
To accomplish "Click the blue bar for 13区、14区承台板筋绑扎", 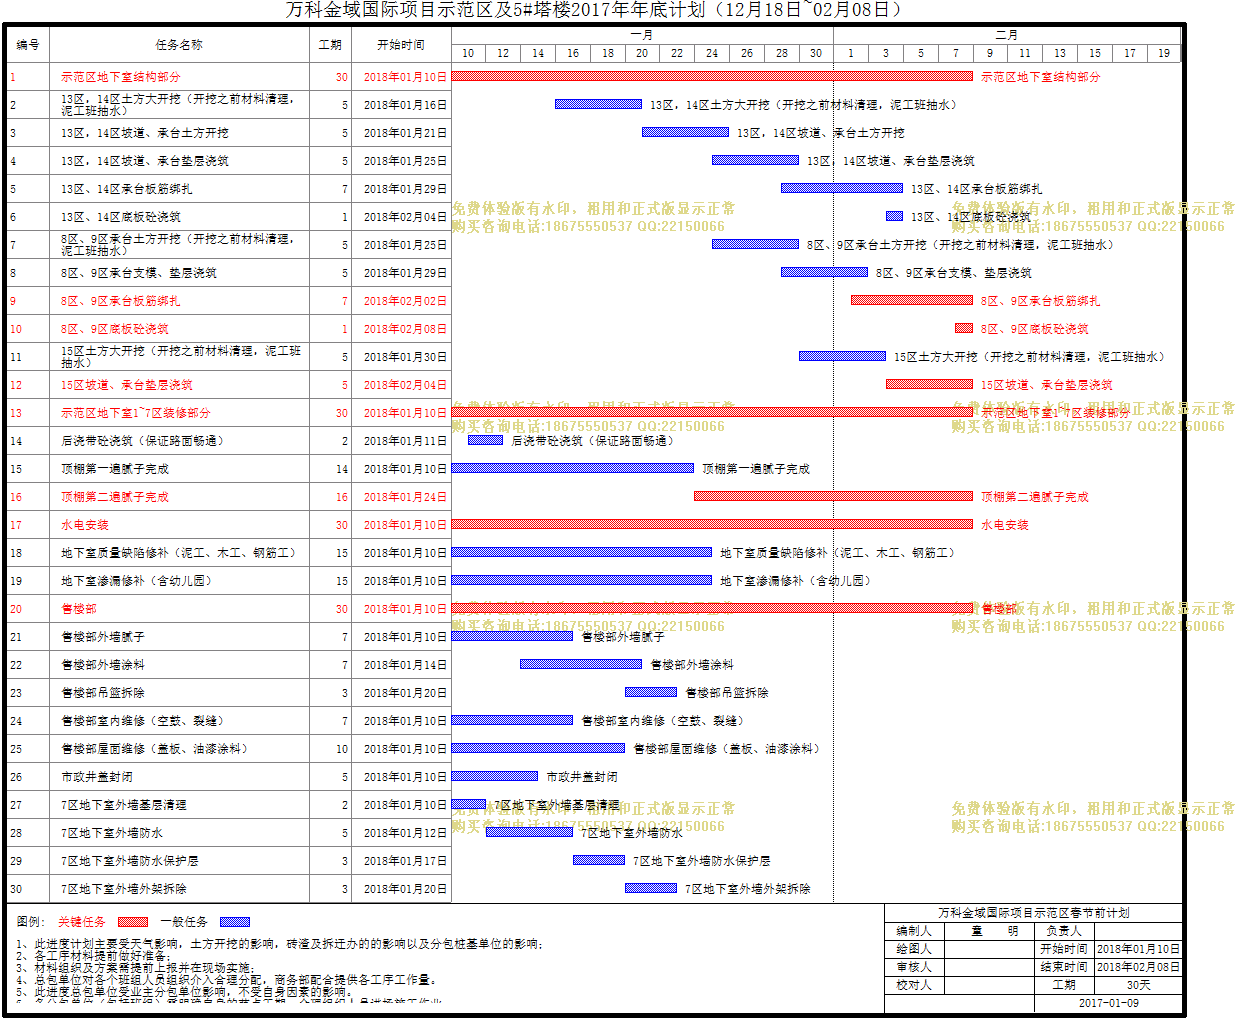I will [x=842, y=188].
